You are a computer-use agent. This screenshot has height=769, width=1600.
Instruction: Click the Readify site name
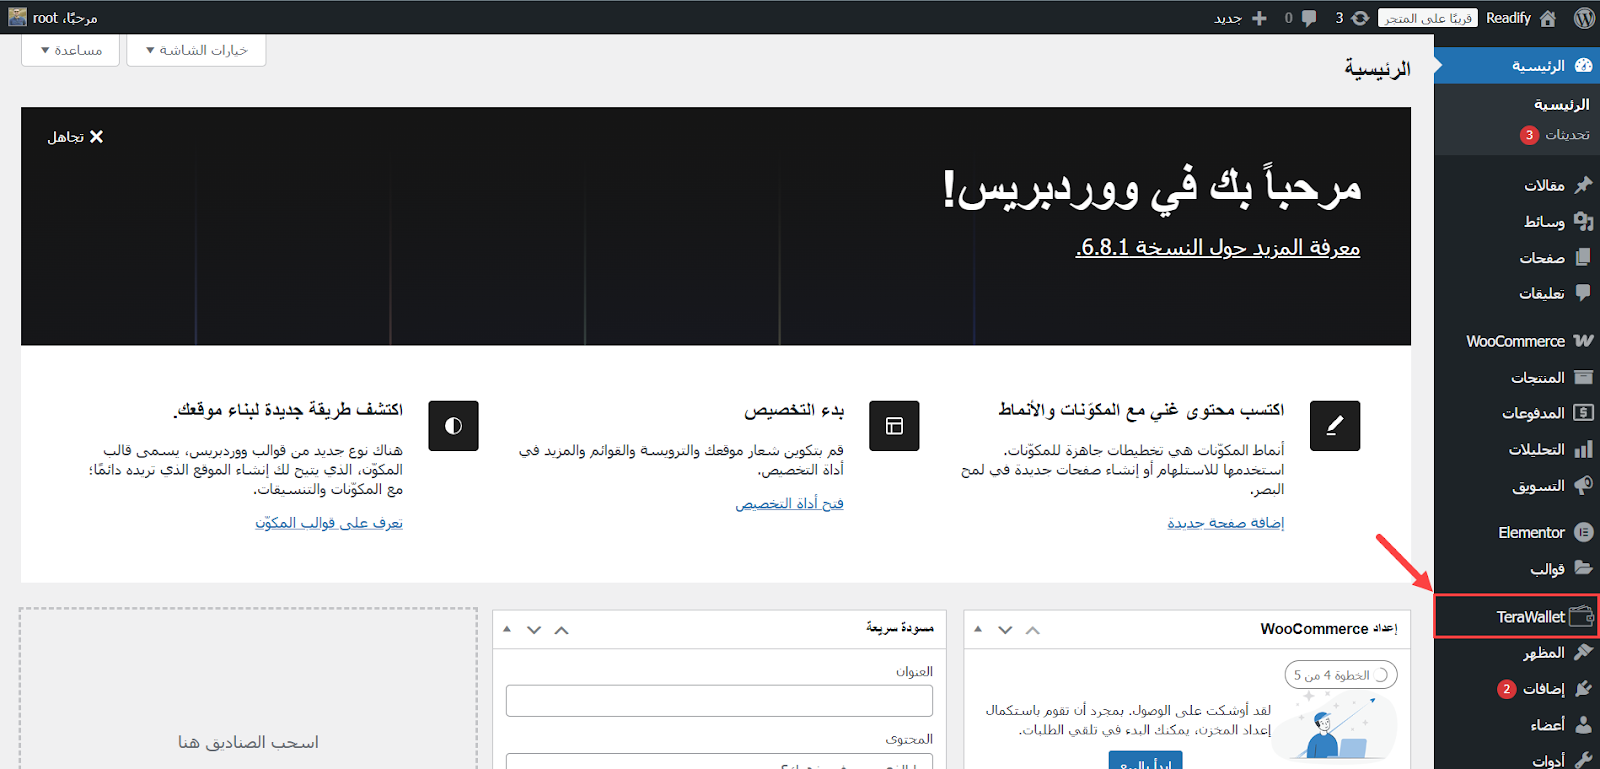pyautogui.click(x=1508, y=18)
